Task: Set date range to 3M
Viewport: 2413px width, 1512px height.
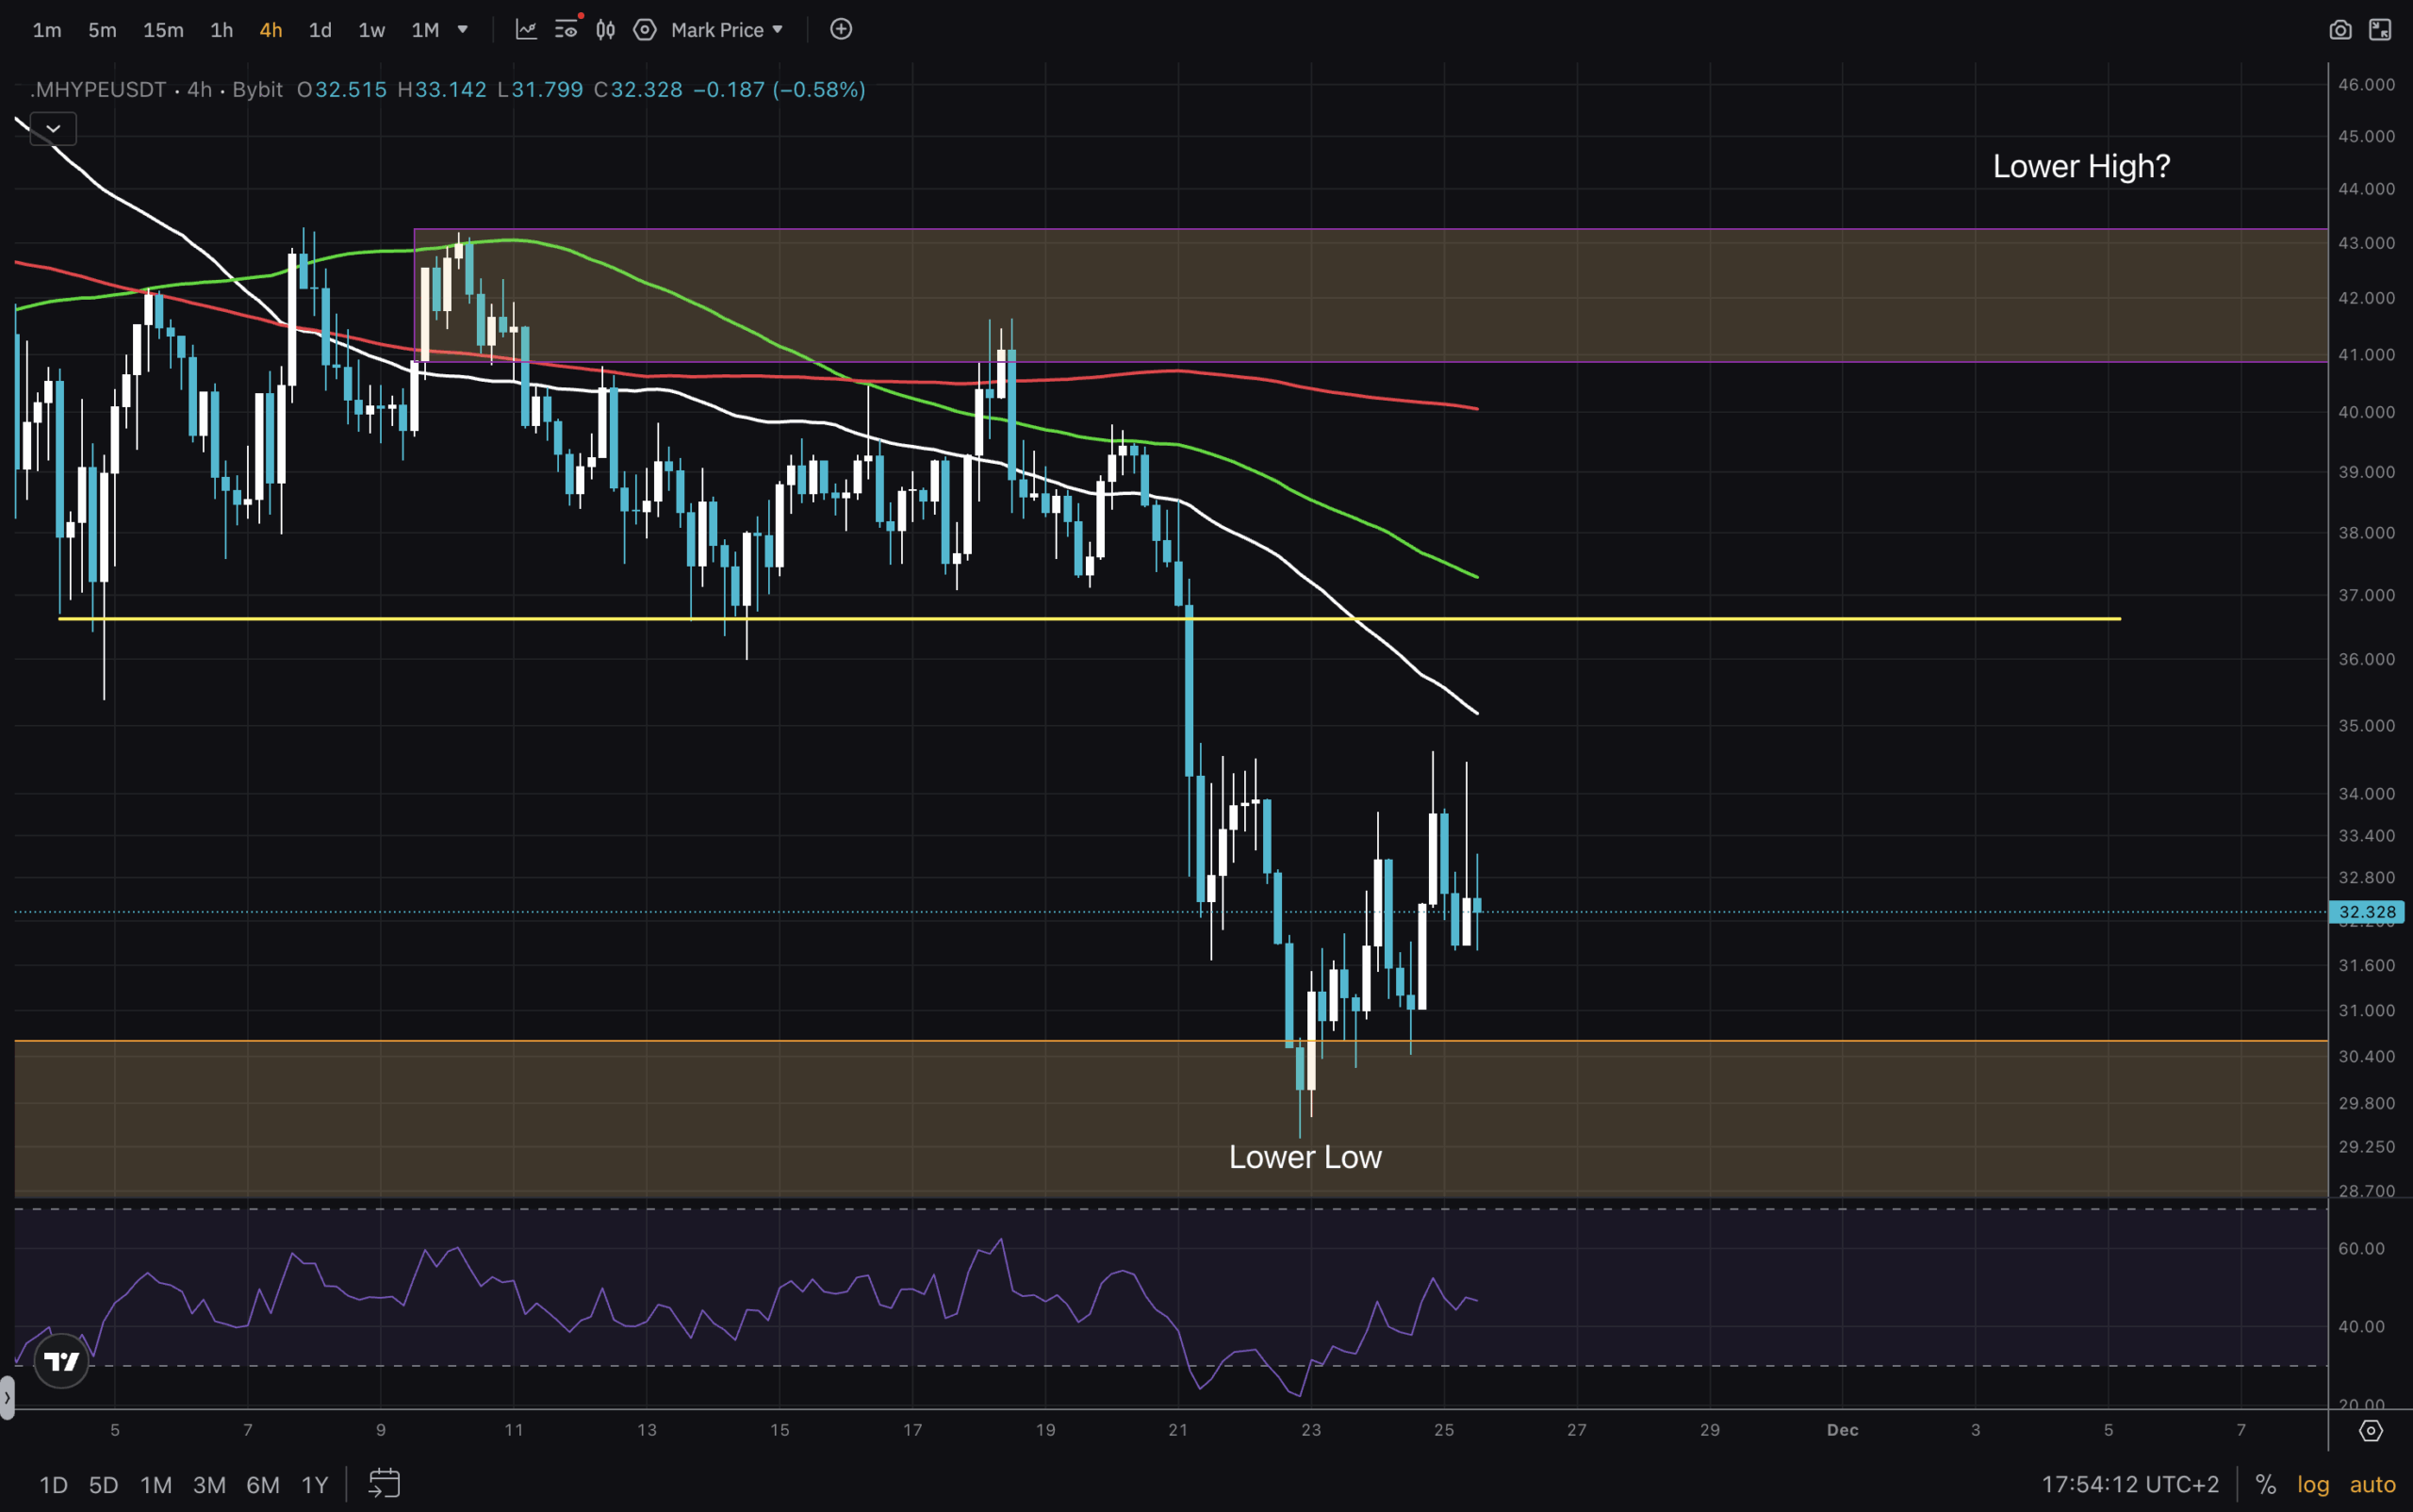Action: point(209,1484)
